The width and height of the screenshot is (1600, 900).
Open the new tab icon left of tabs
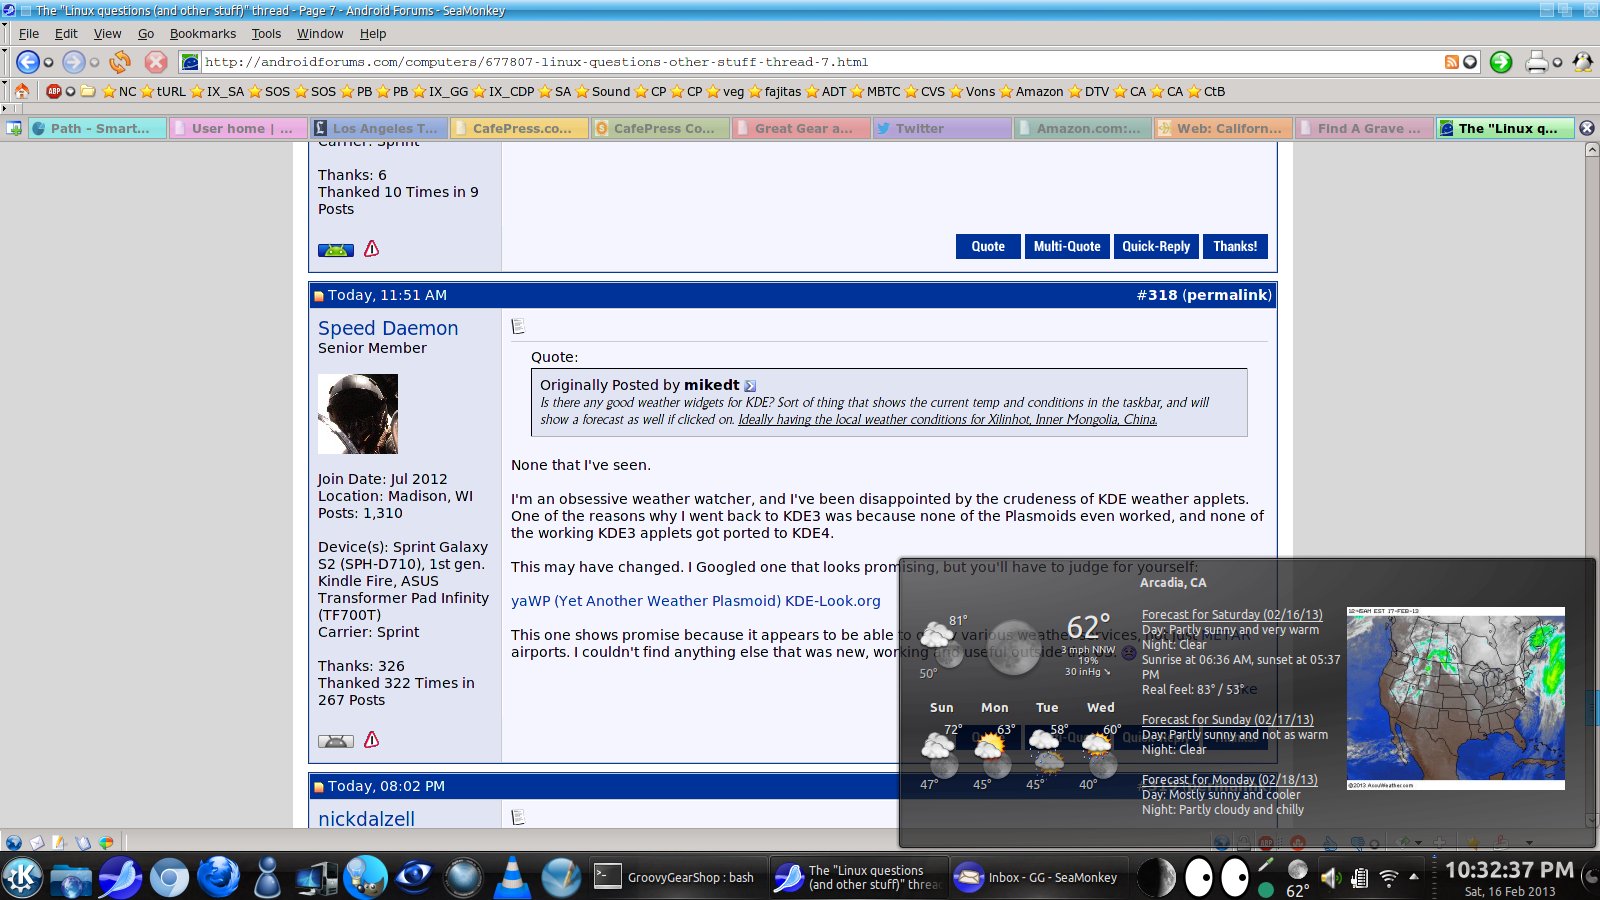[14, 128]
